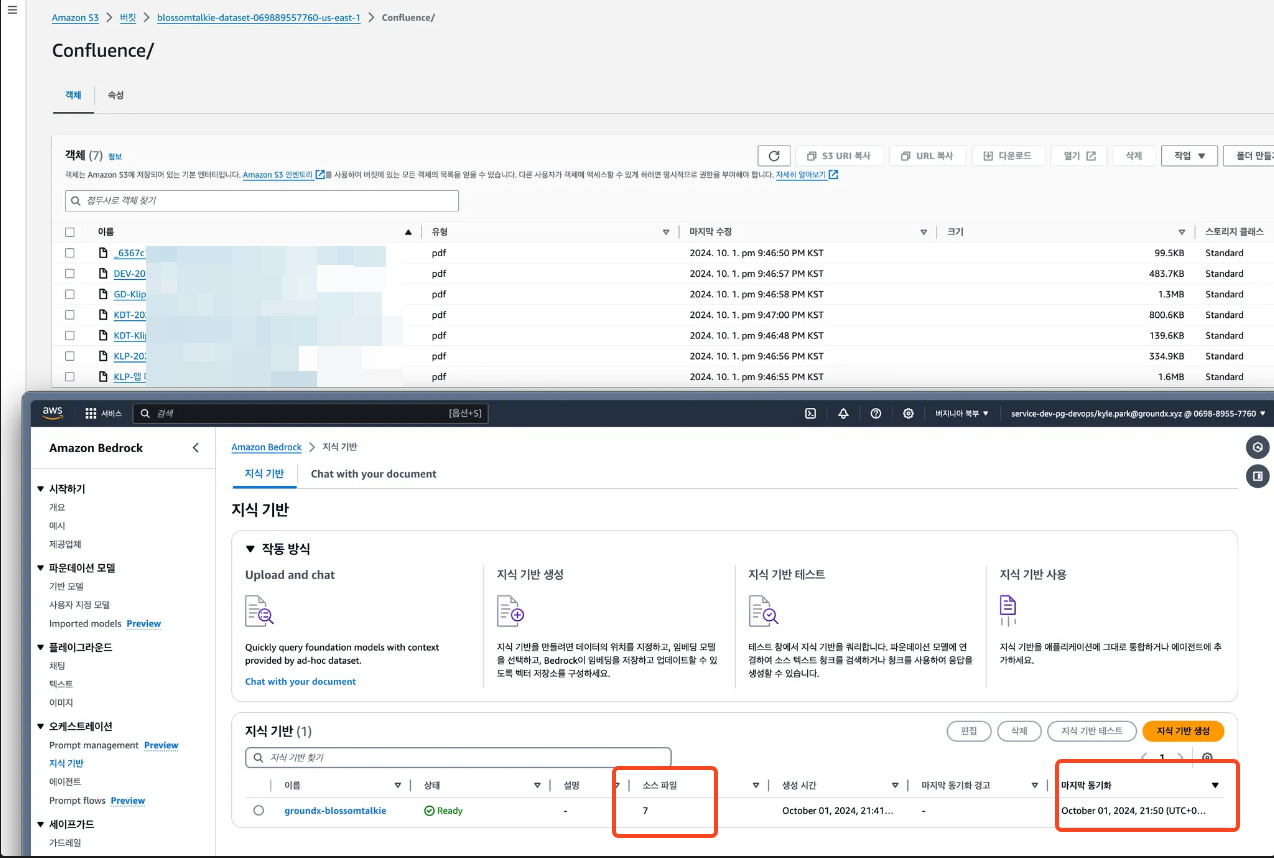The width and height of the screenshot is (1274, 858).
Task: Open the notifications bell
Action: (843, 413)
